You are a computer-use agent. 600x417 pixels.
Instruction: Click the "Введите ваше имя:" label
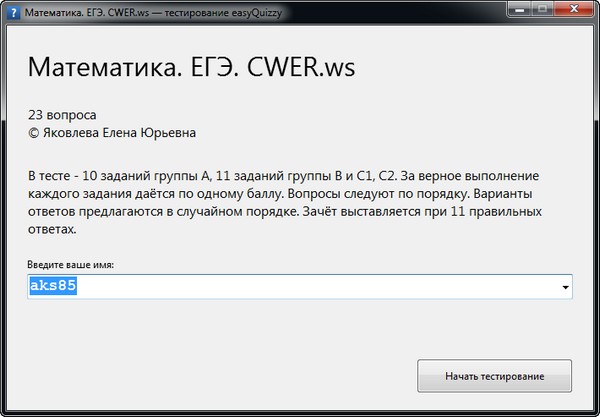click(71, 264)
